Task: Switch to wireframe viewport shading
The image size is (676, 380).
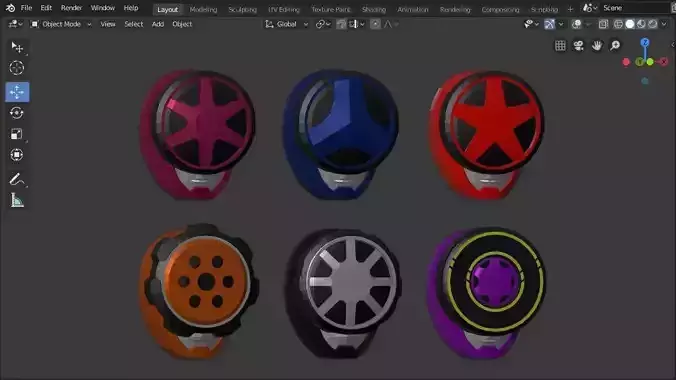Action: [x=618, y=24]
